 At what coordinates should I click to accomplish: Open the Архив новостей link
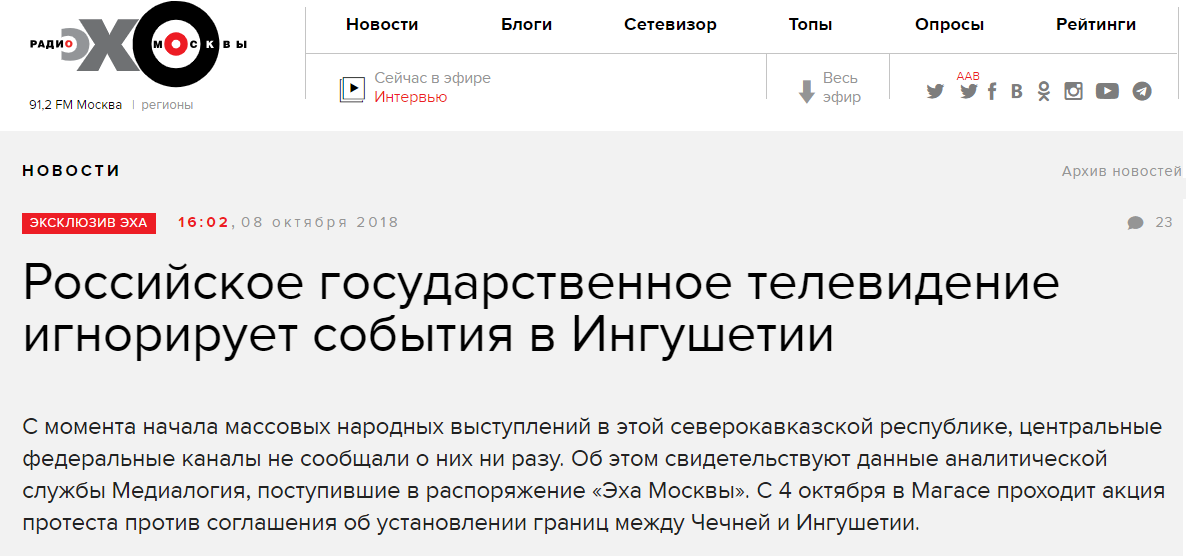(1122, 171)
